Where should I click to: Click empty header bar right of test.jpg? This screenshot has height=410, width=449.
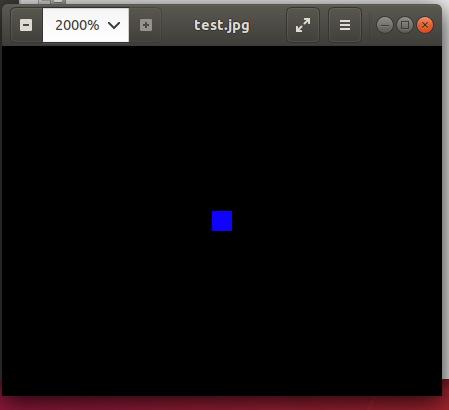pyautogui.click(x=268, y=25)
